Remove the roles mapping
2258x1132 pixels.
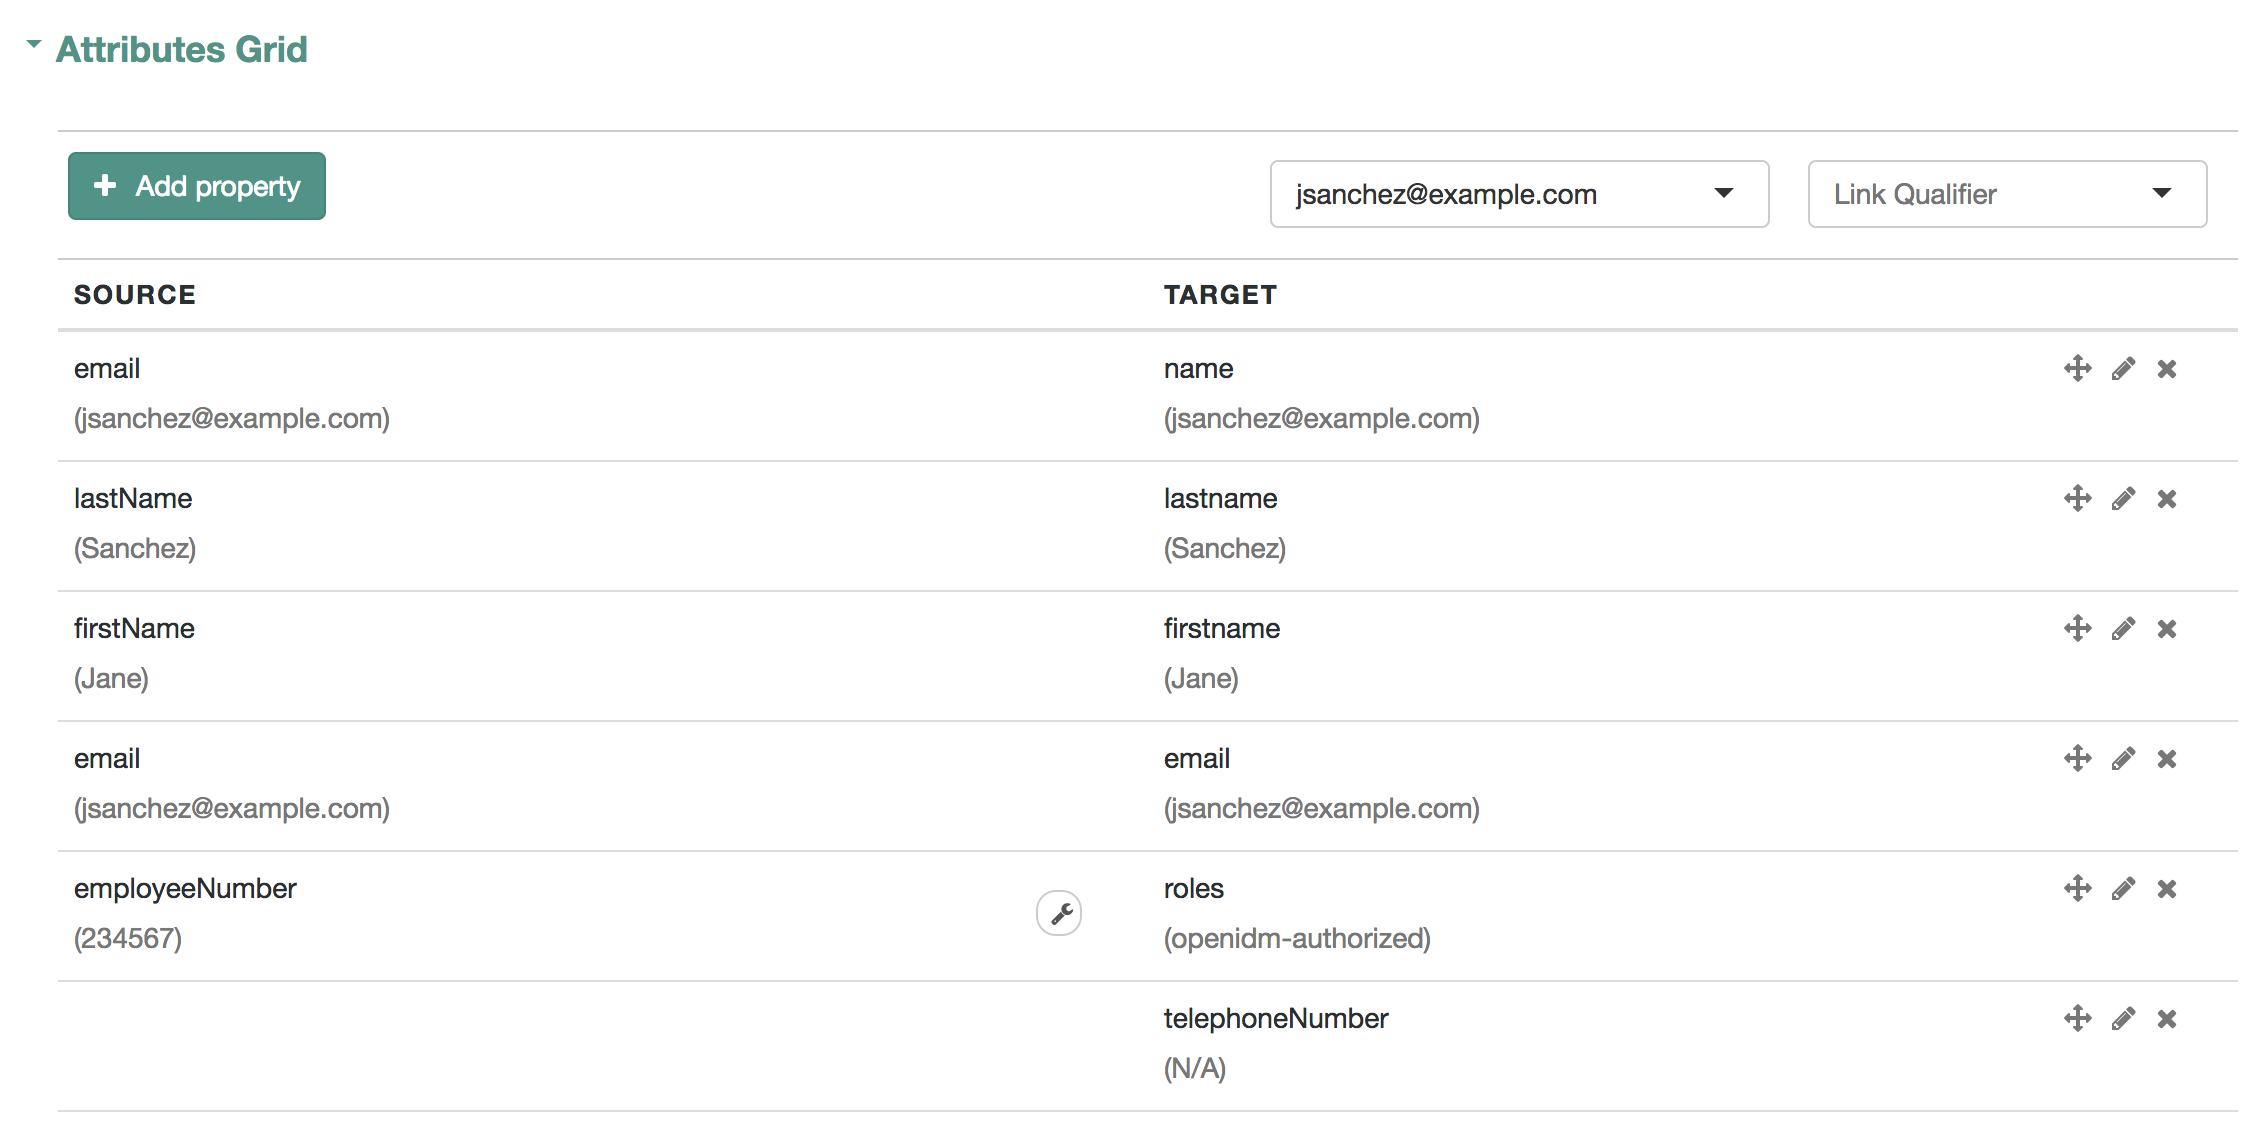pyautogui.click(x=2167, y=889)
